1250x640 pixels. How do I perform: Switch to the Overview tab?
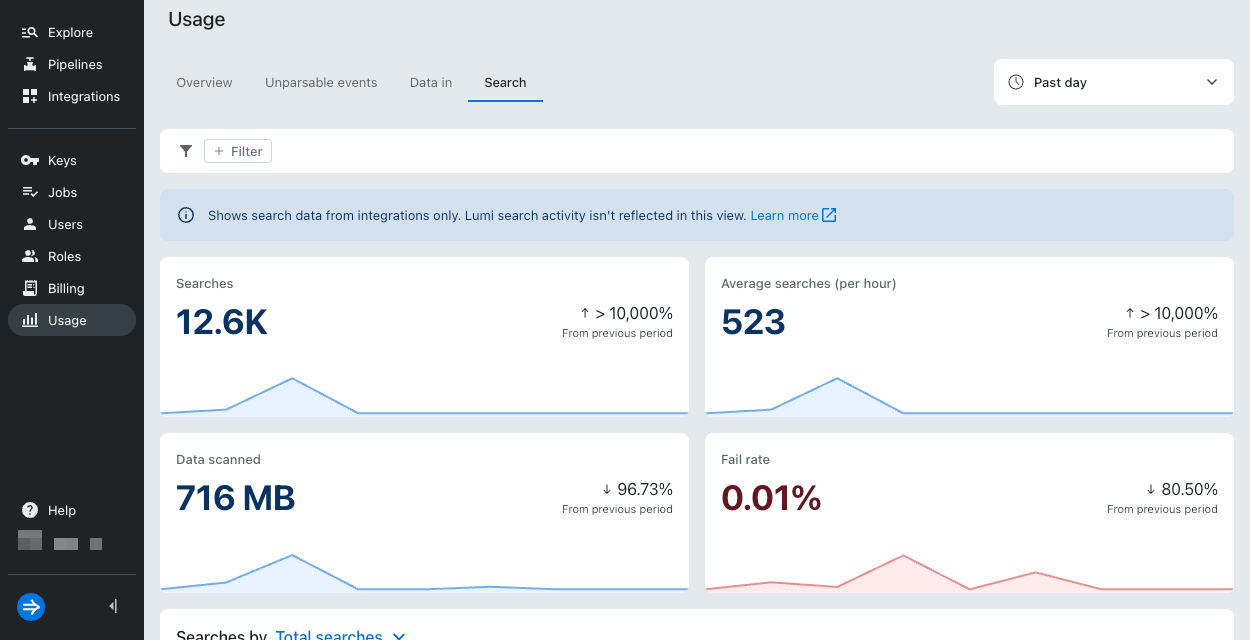tap(204, 82)
